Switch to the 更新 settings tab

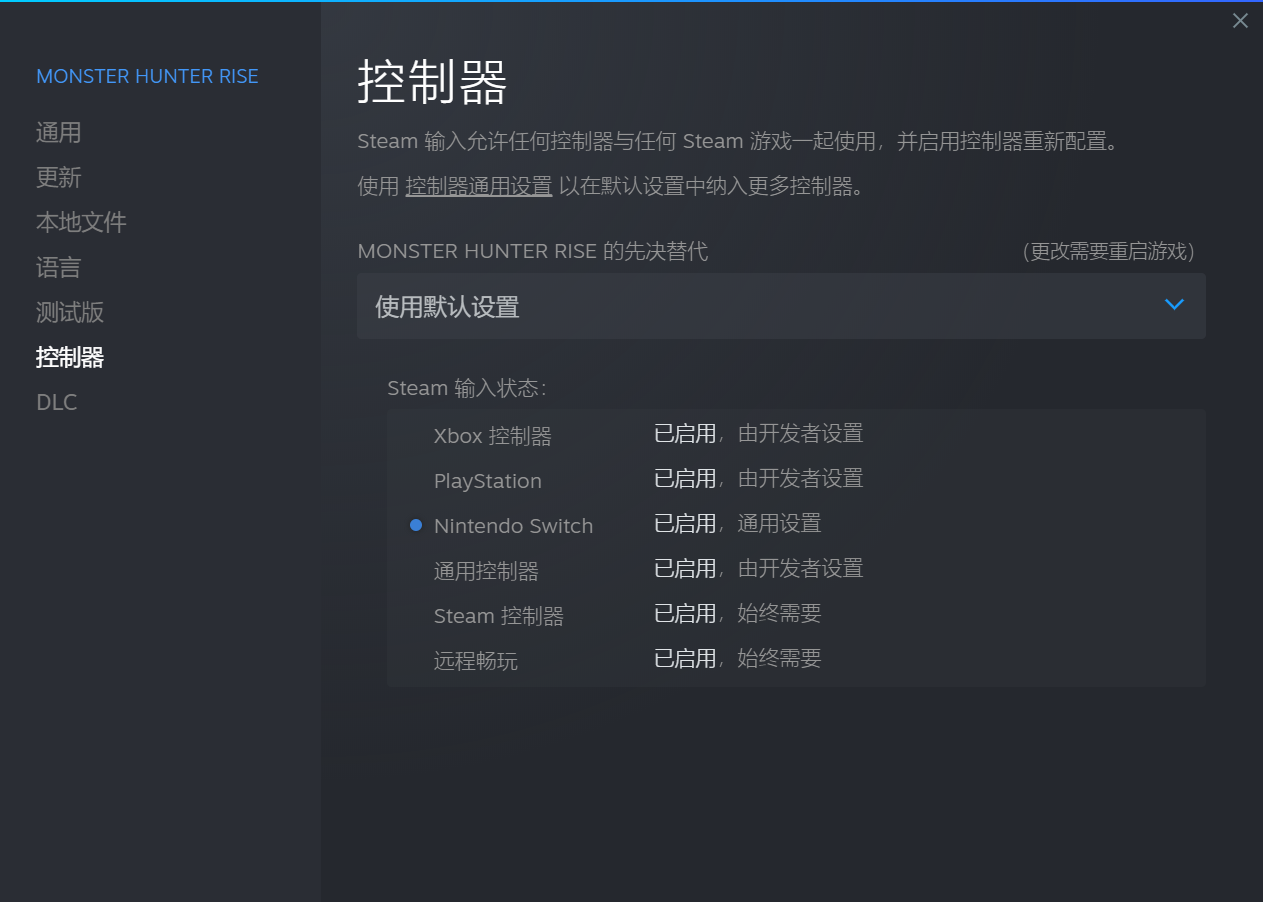58,178
